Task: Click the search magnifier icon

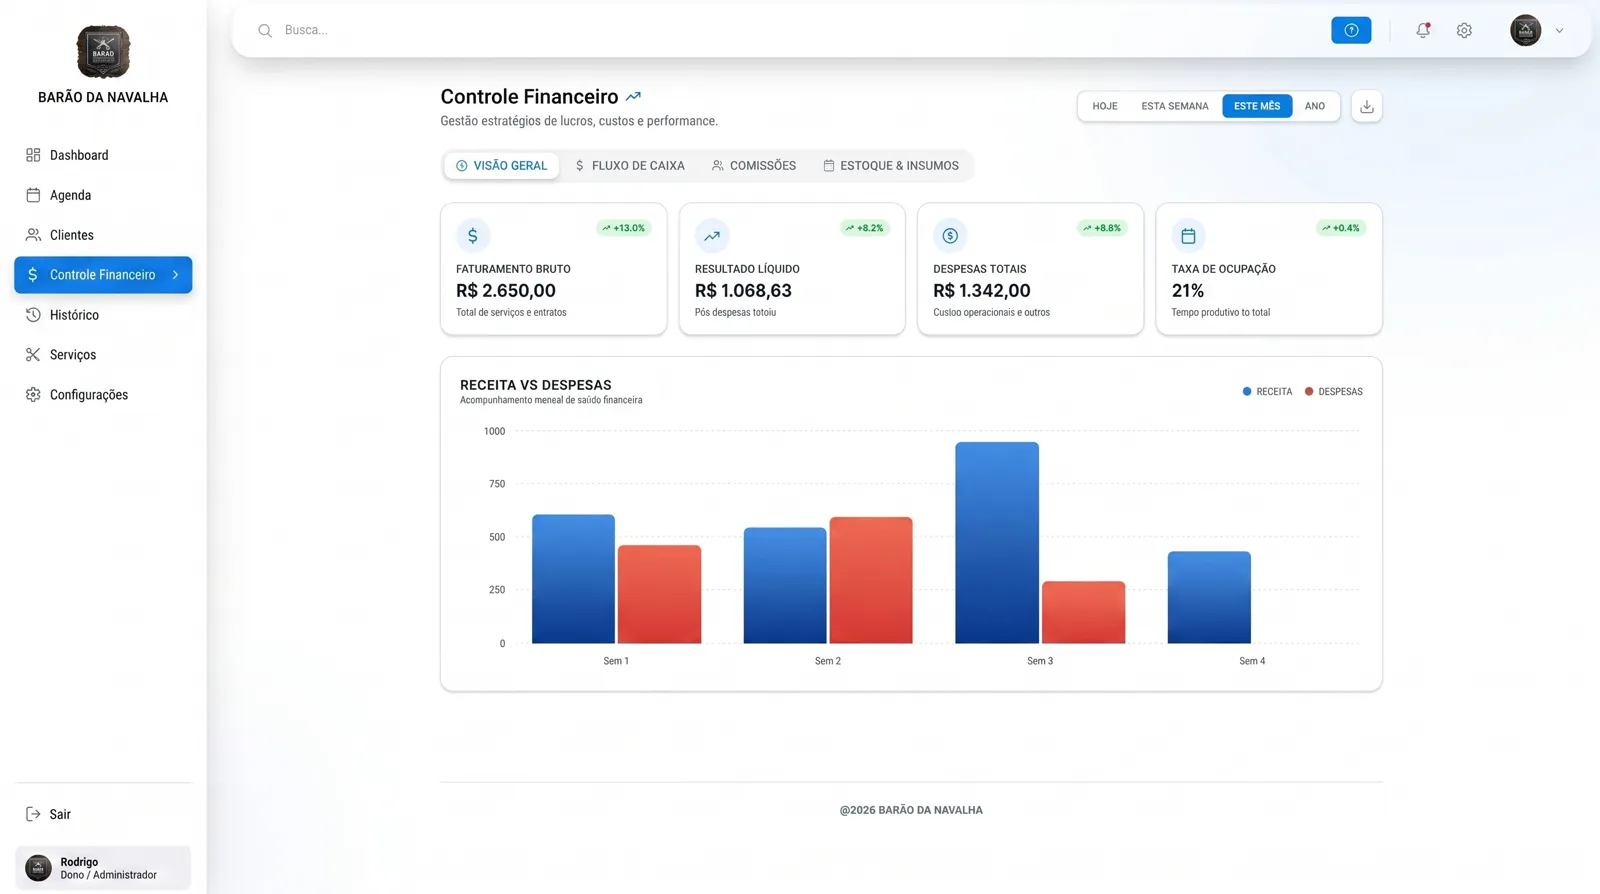Action: tap(265, 30)
